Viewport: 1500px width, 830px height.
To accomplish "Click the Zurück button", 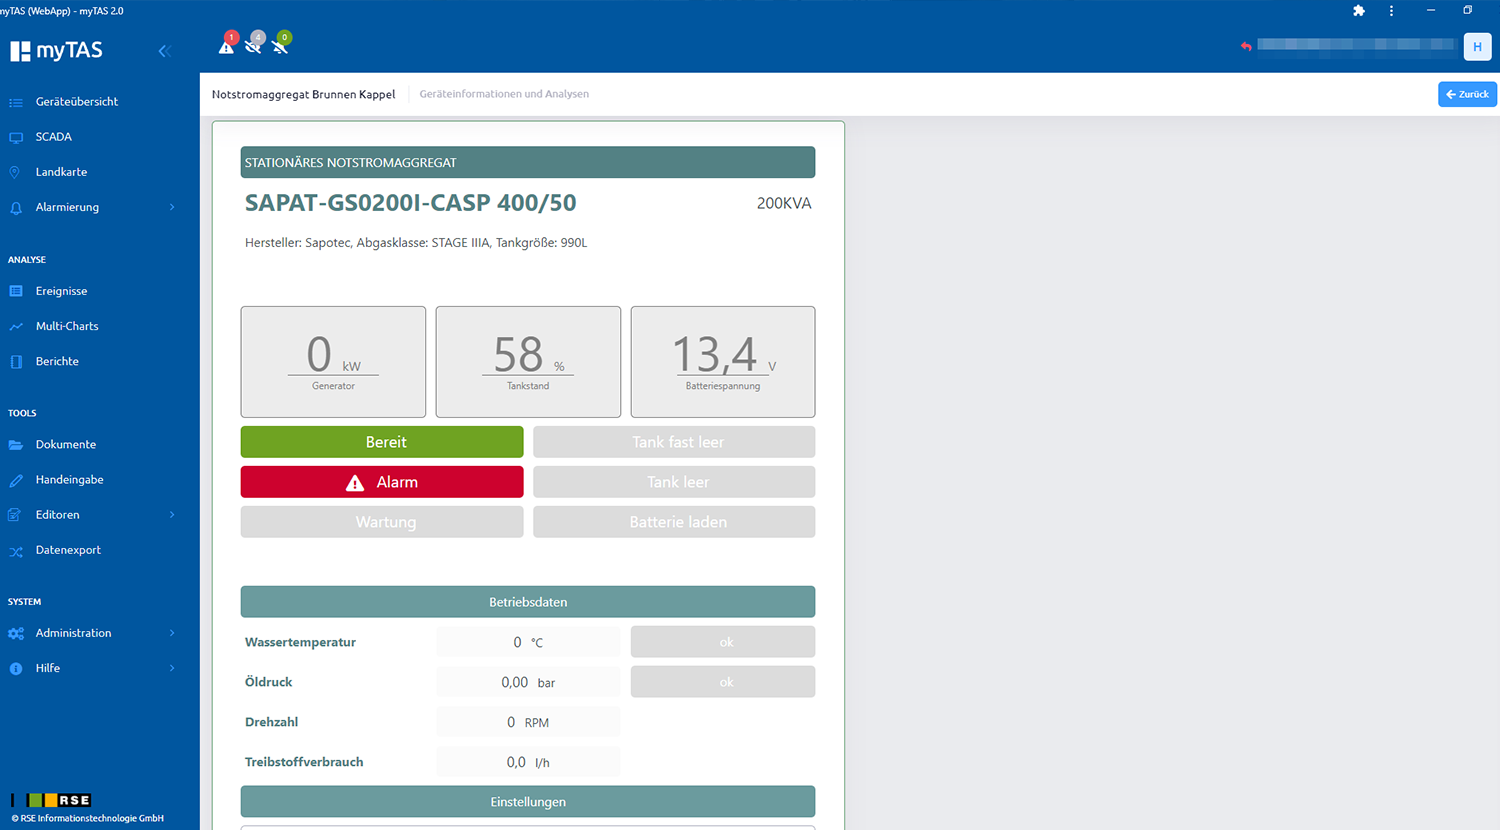I will pos(1467,94).
